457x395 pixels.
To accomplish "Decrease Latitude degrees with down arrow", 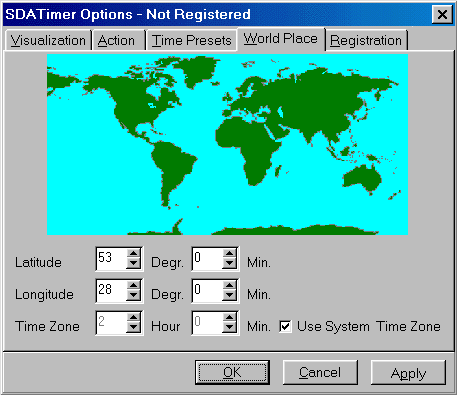I will pyautogui.click(x=133, y=263).
